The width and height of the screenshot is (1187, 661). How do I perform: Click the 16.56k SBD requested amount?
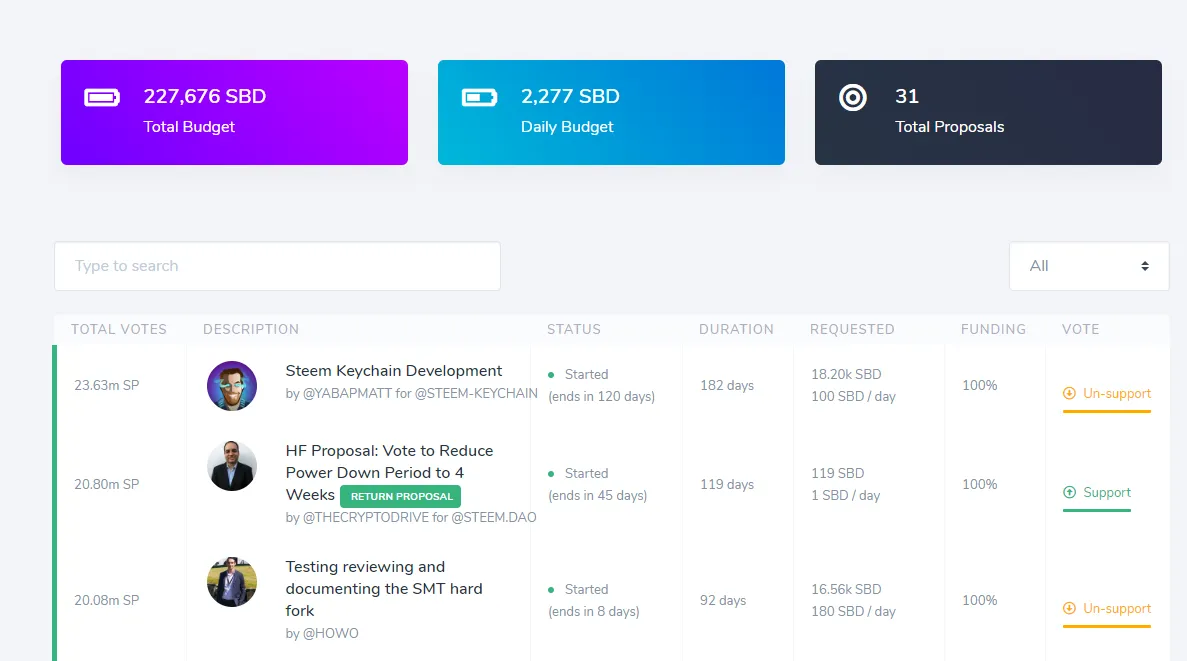tap(846, 590)
